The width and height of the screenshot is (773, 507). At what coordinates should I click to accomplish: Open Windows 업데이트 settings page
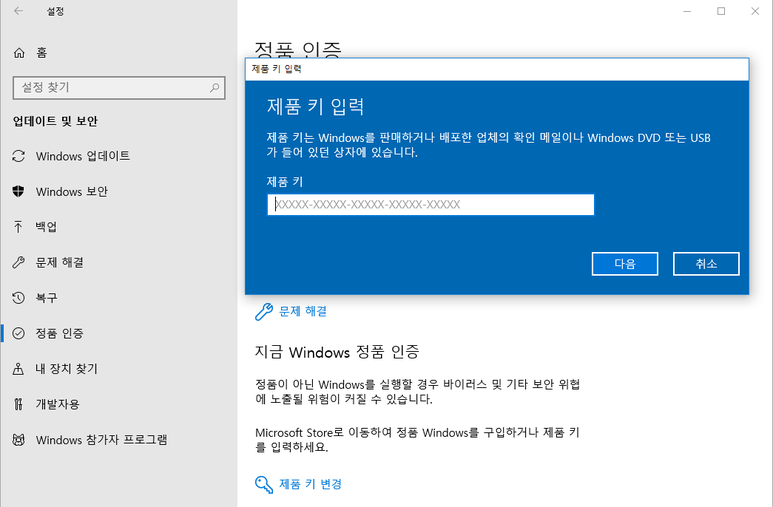(x=83, y=156)
